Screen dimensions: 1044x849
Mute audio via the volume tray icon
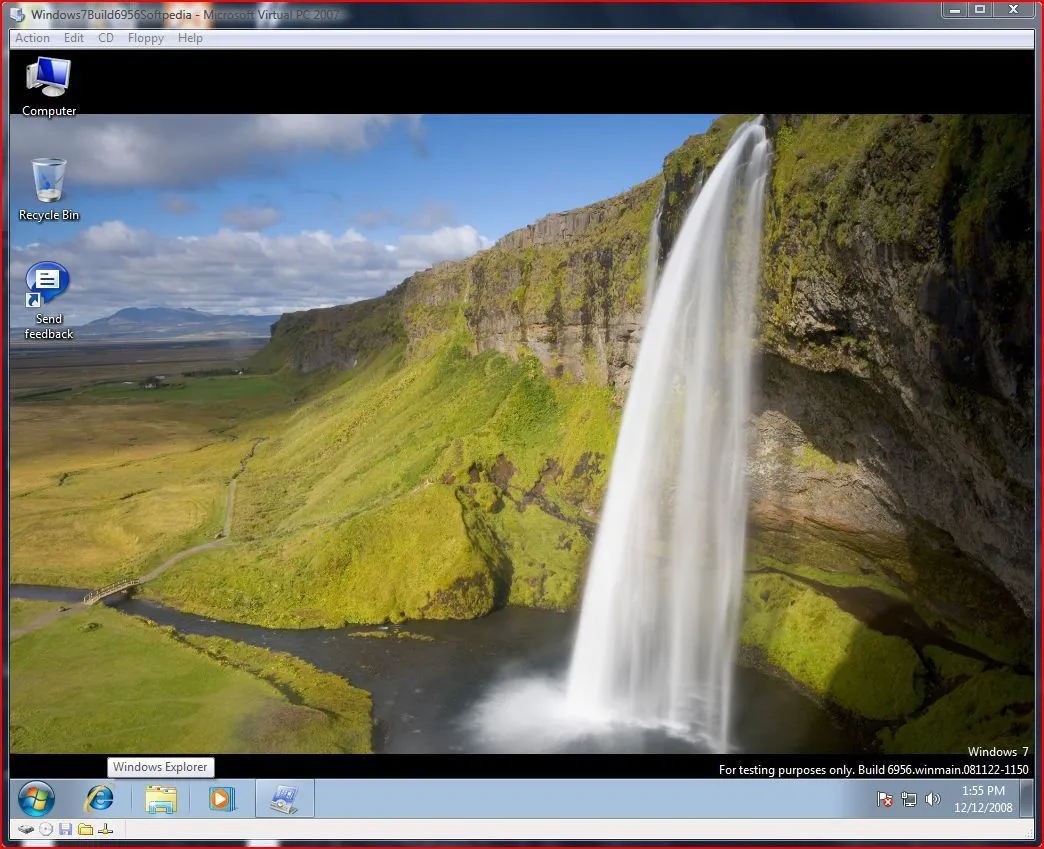pyautogui.click(x=934, y=800)
